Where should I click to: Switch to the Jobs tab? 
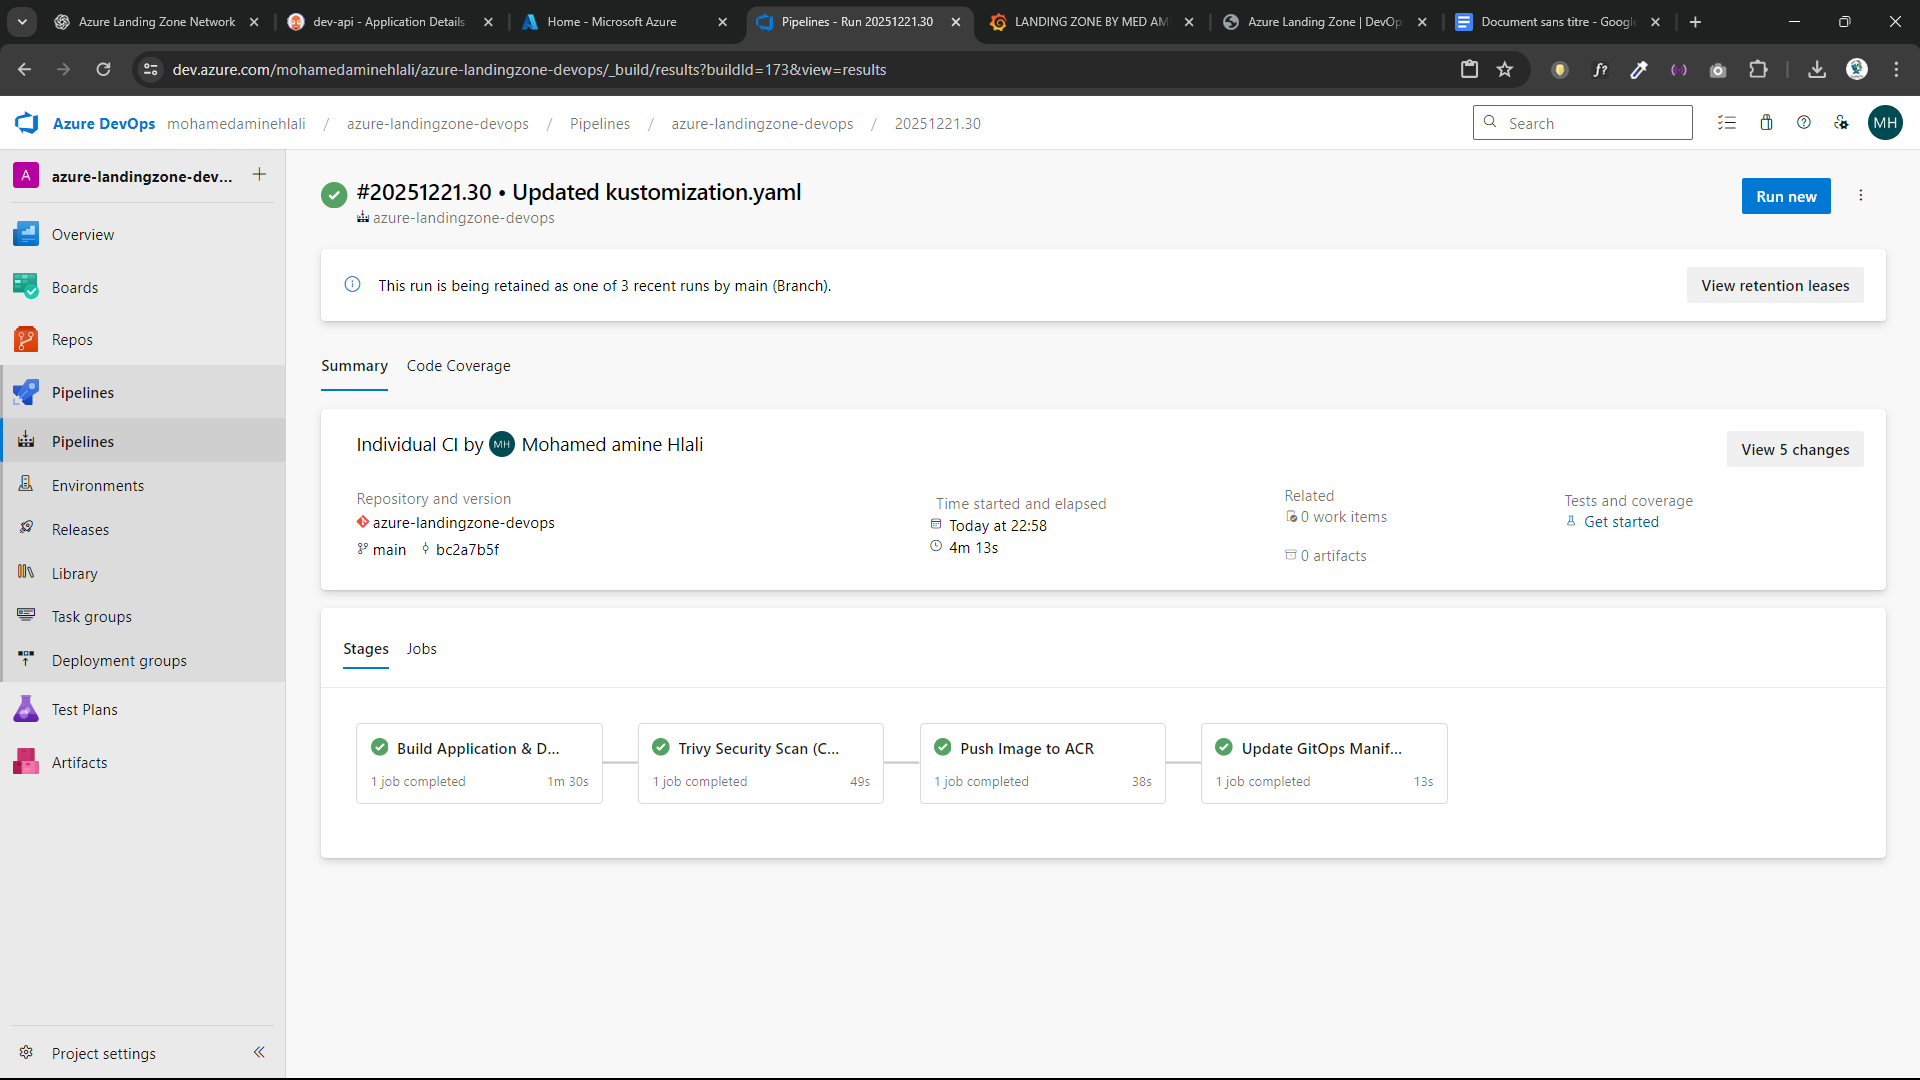click(421, 648)
